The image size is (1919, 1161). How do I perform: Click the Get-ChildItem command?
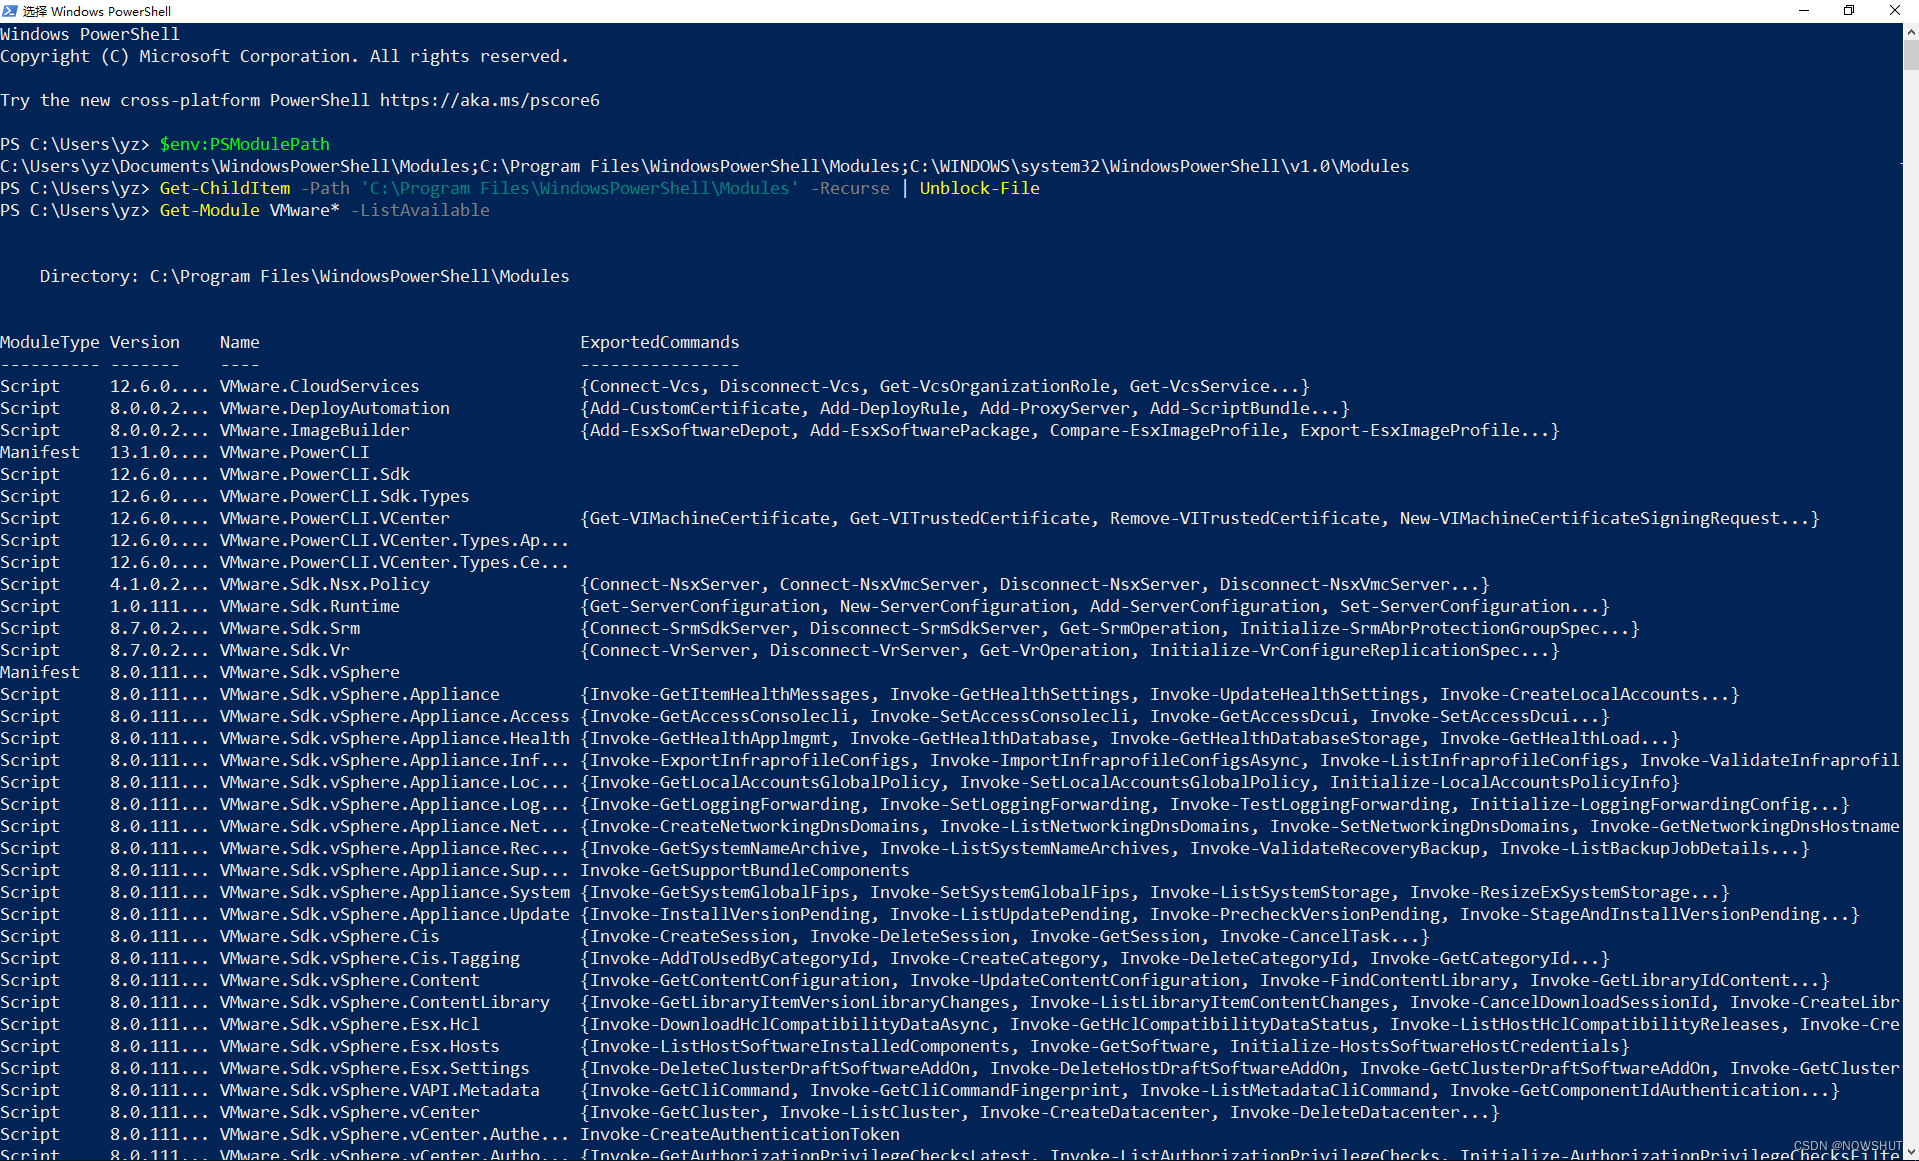tap(225, 188)
